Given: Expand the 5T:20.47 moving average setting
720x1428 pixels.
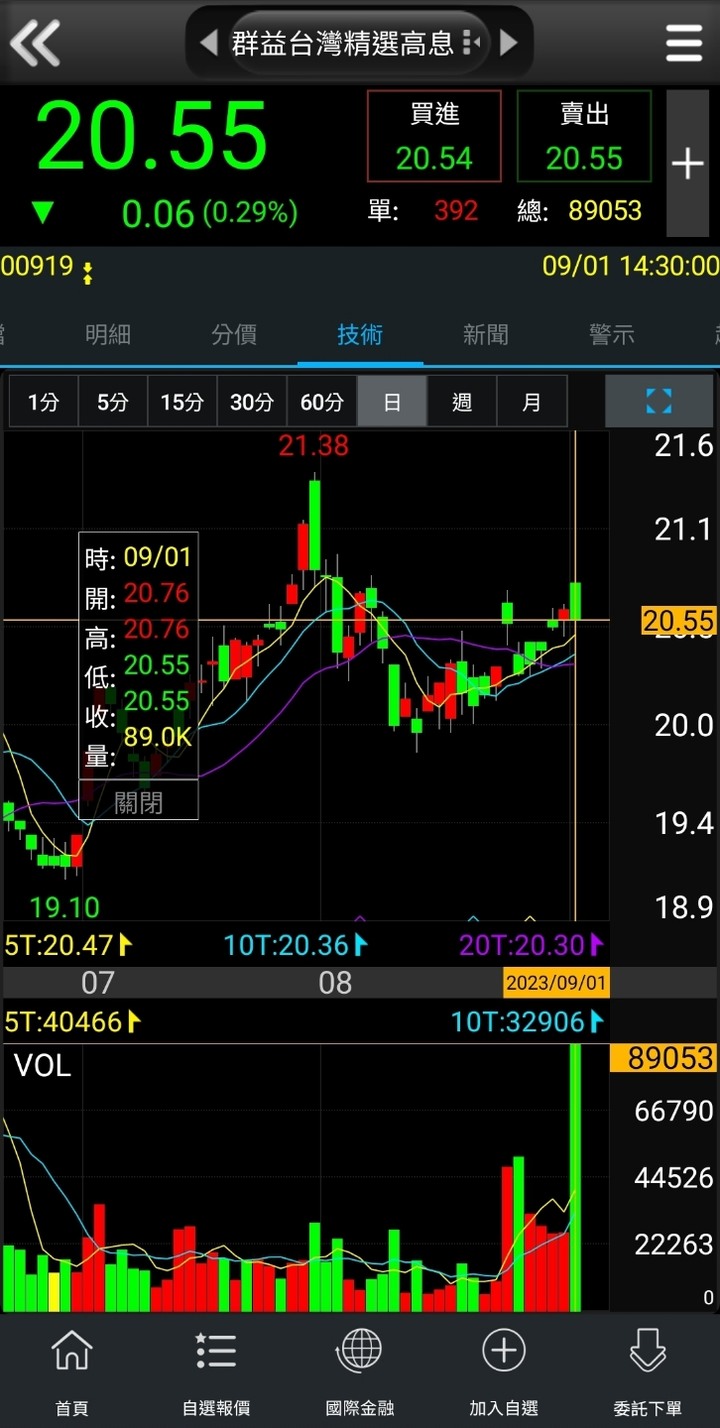Looking at the screenshot, I should point(69,944).
